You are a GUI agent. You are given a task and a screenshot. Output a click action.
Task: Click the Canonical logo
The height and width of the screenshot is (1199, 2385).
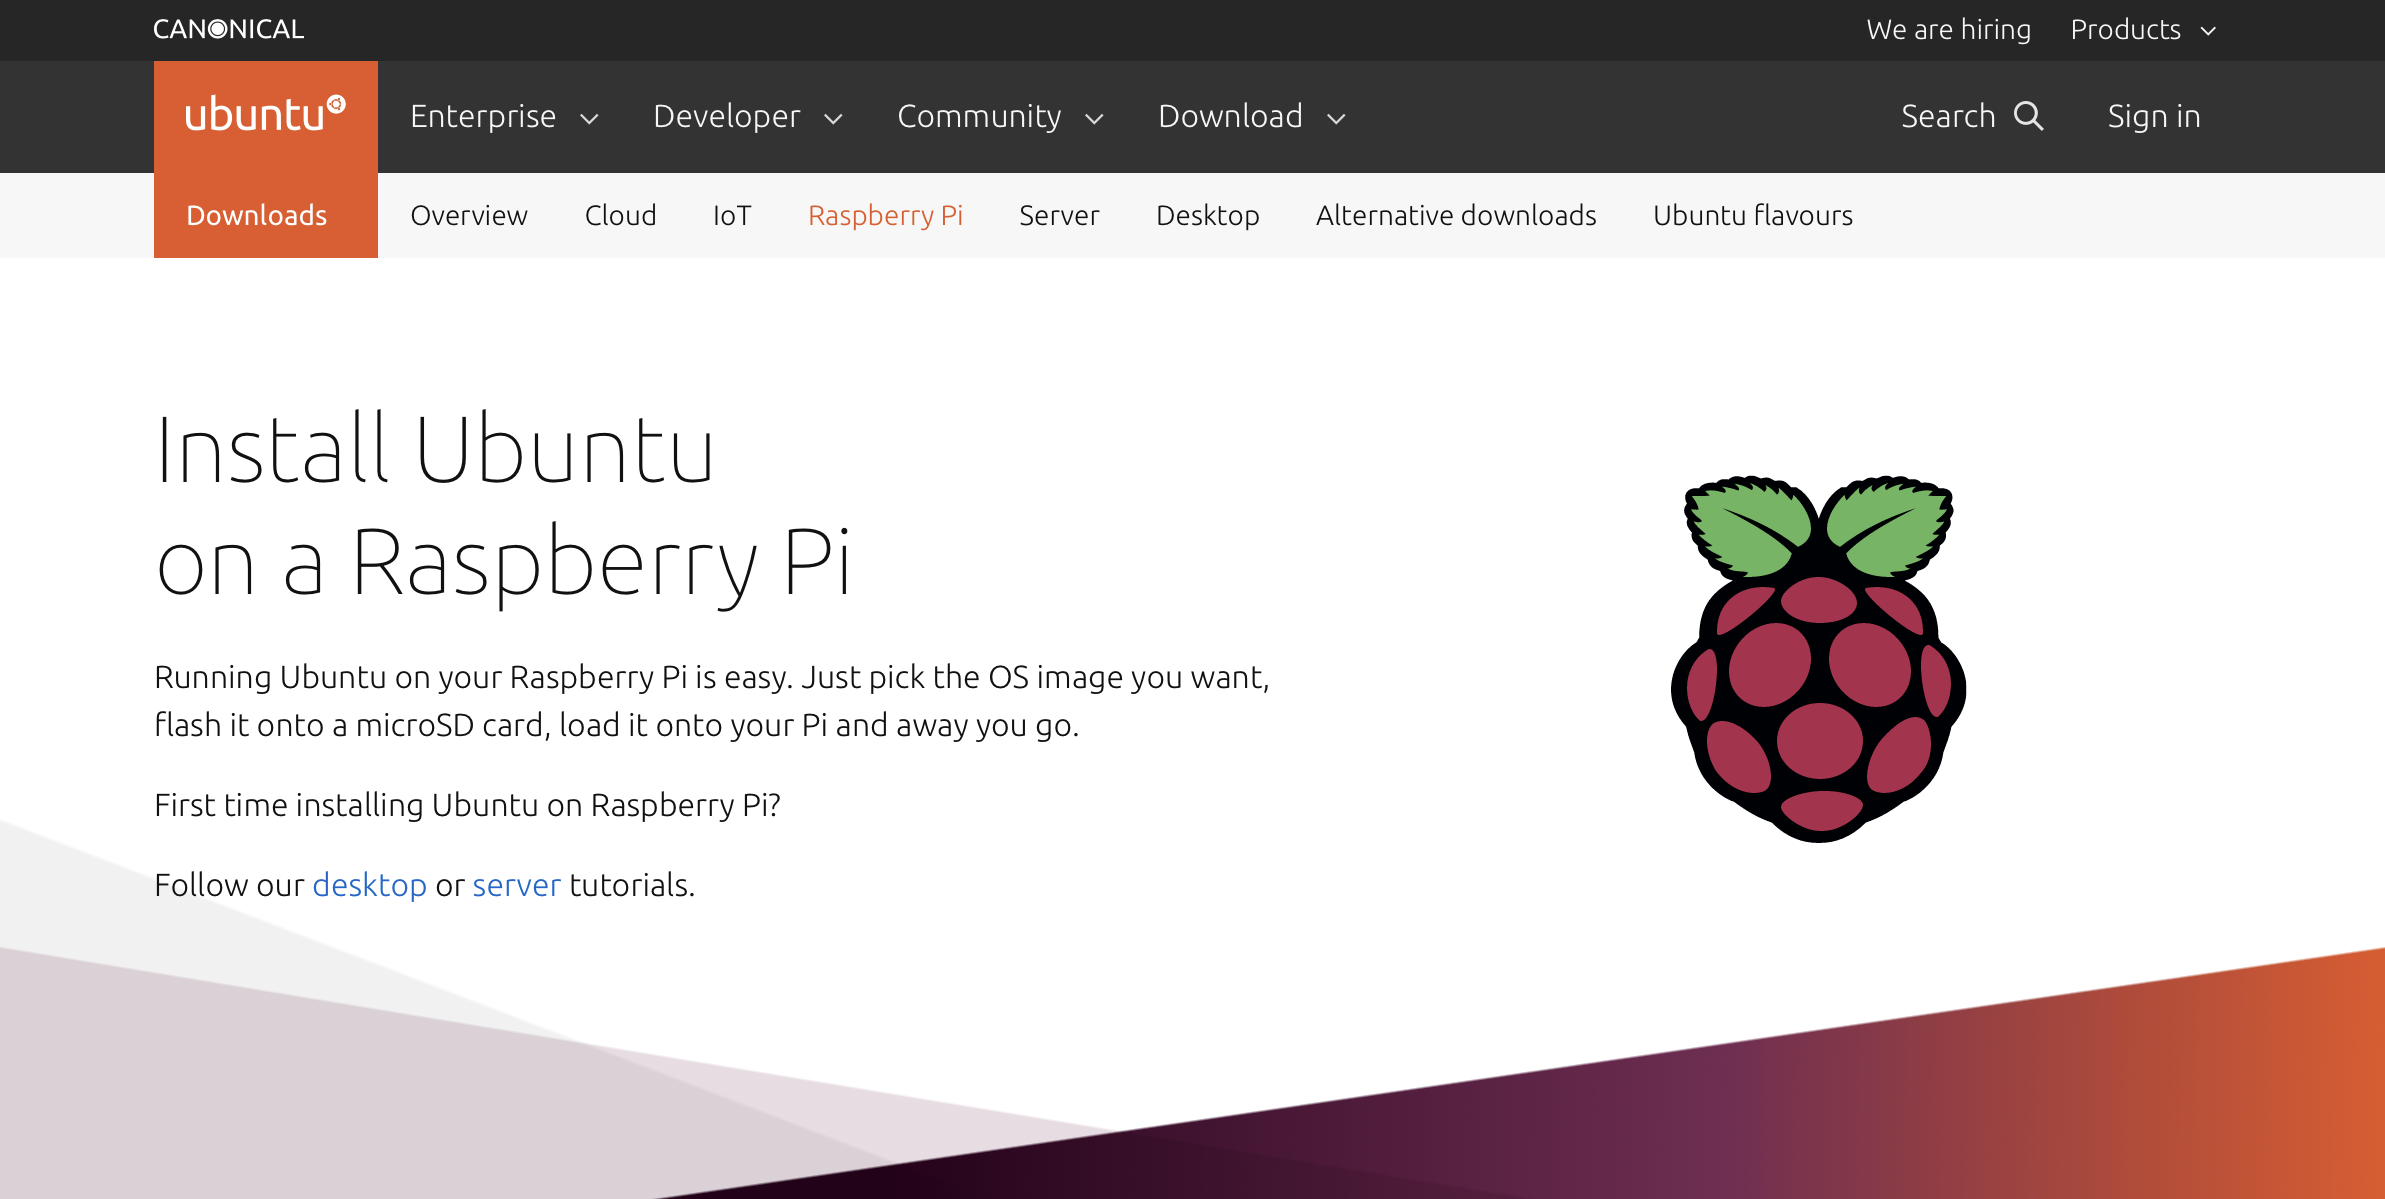pos(228,29)
